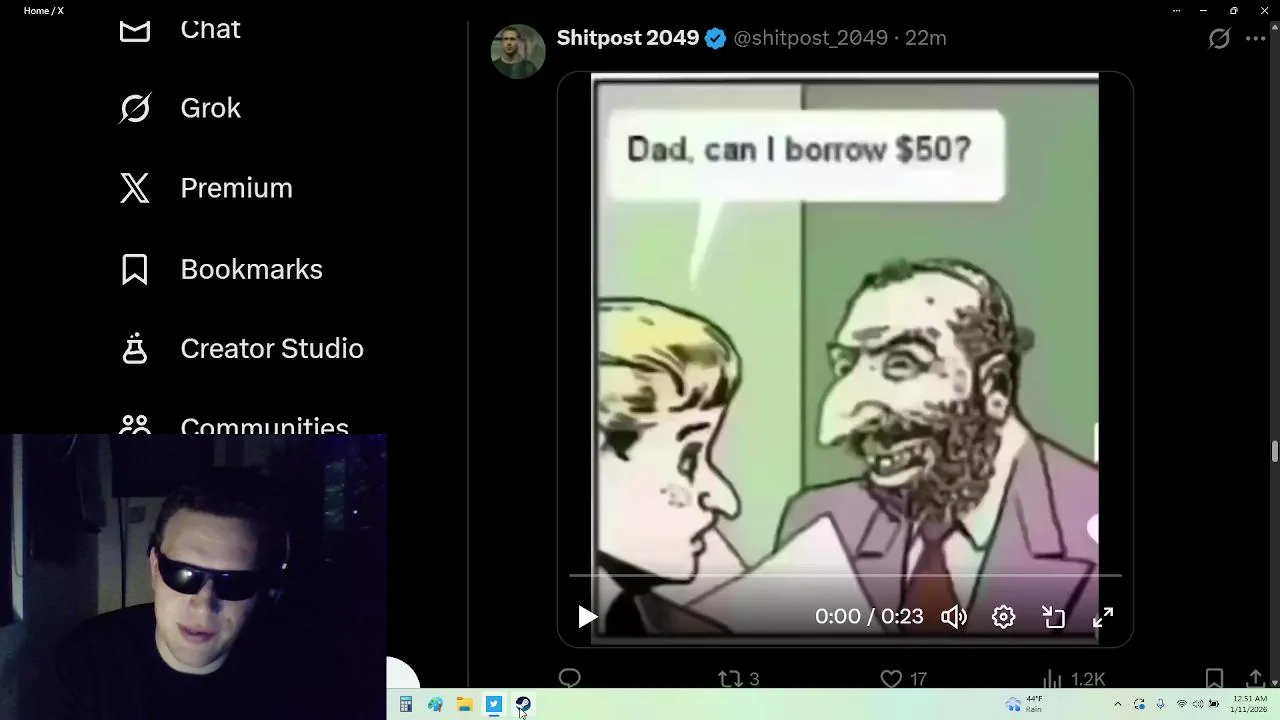
Task: Play the video
Action: [587, 617]
